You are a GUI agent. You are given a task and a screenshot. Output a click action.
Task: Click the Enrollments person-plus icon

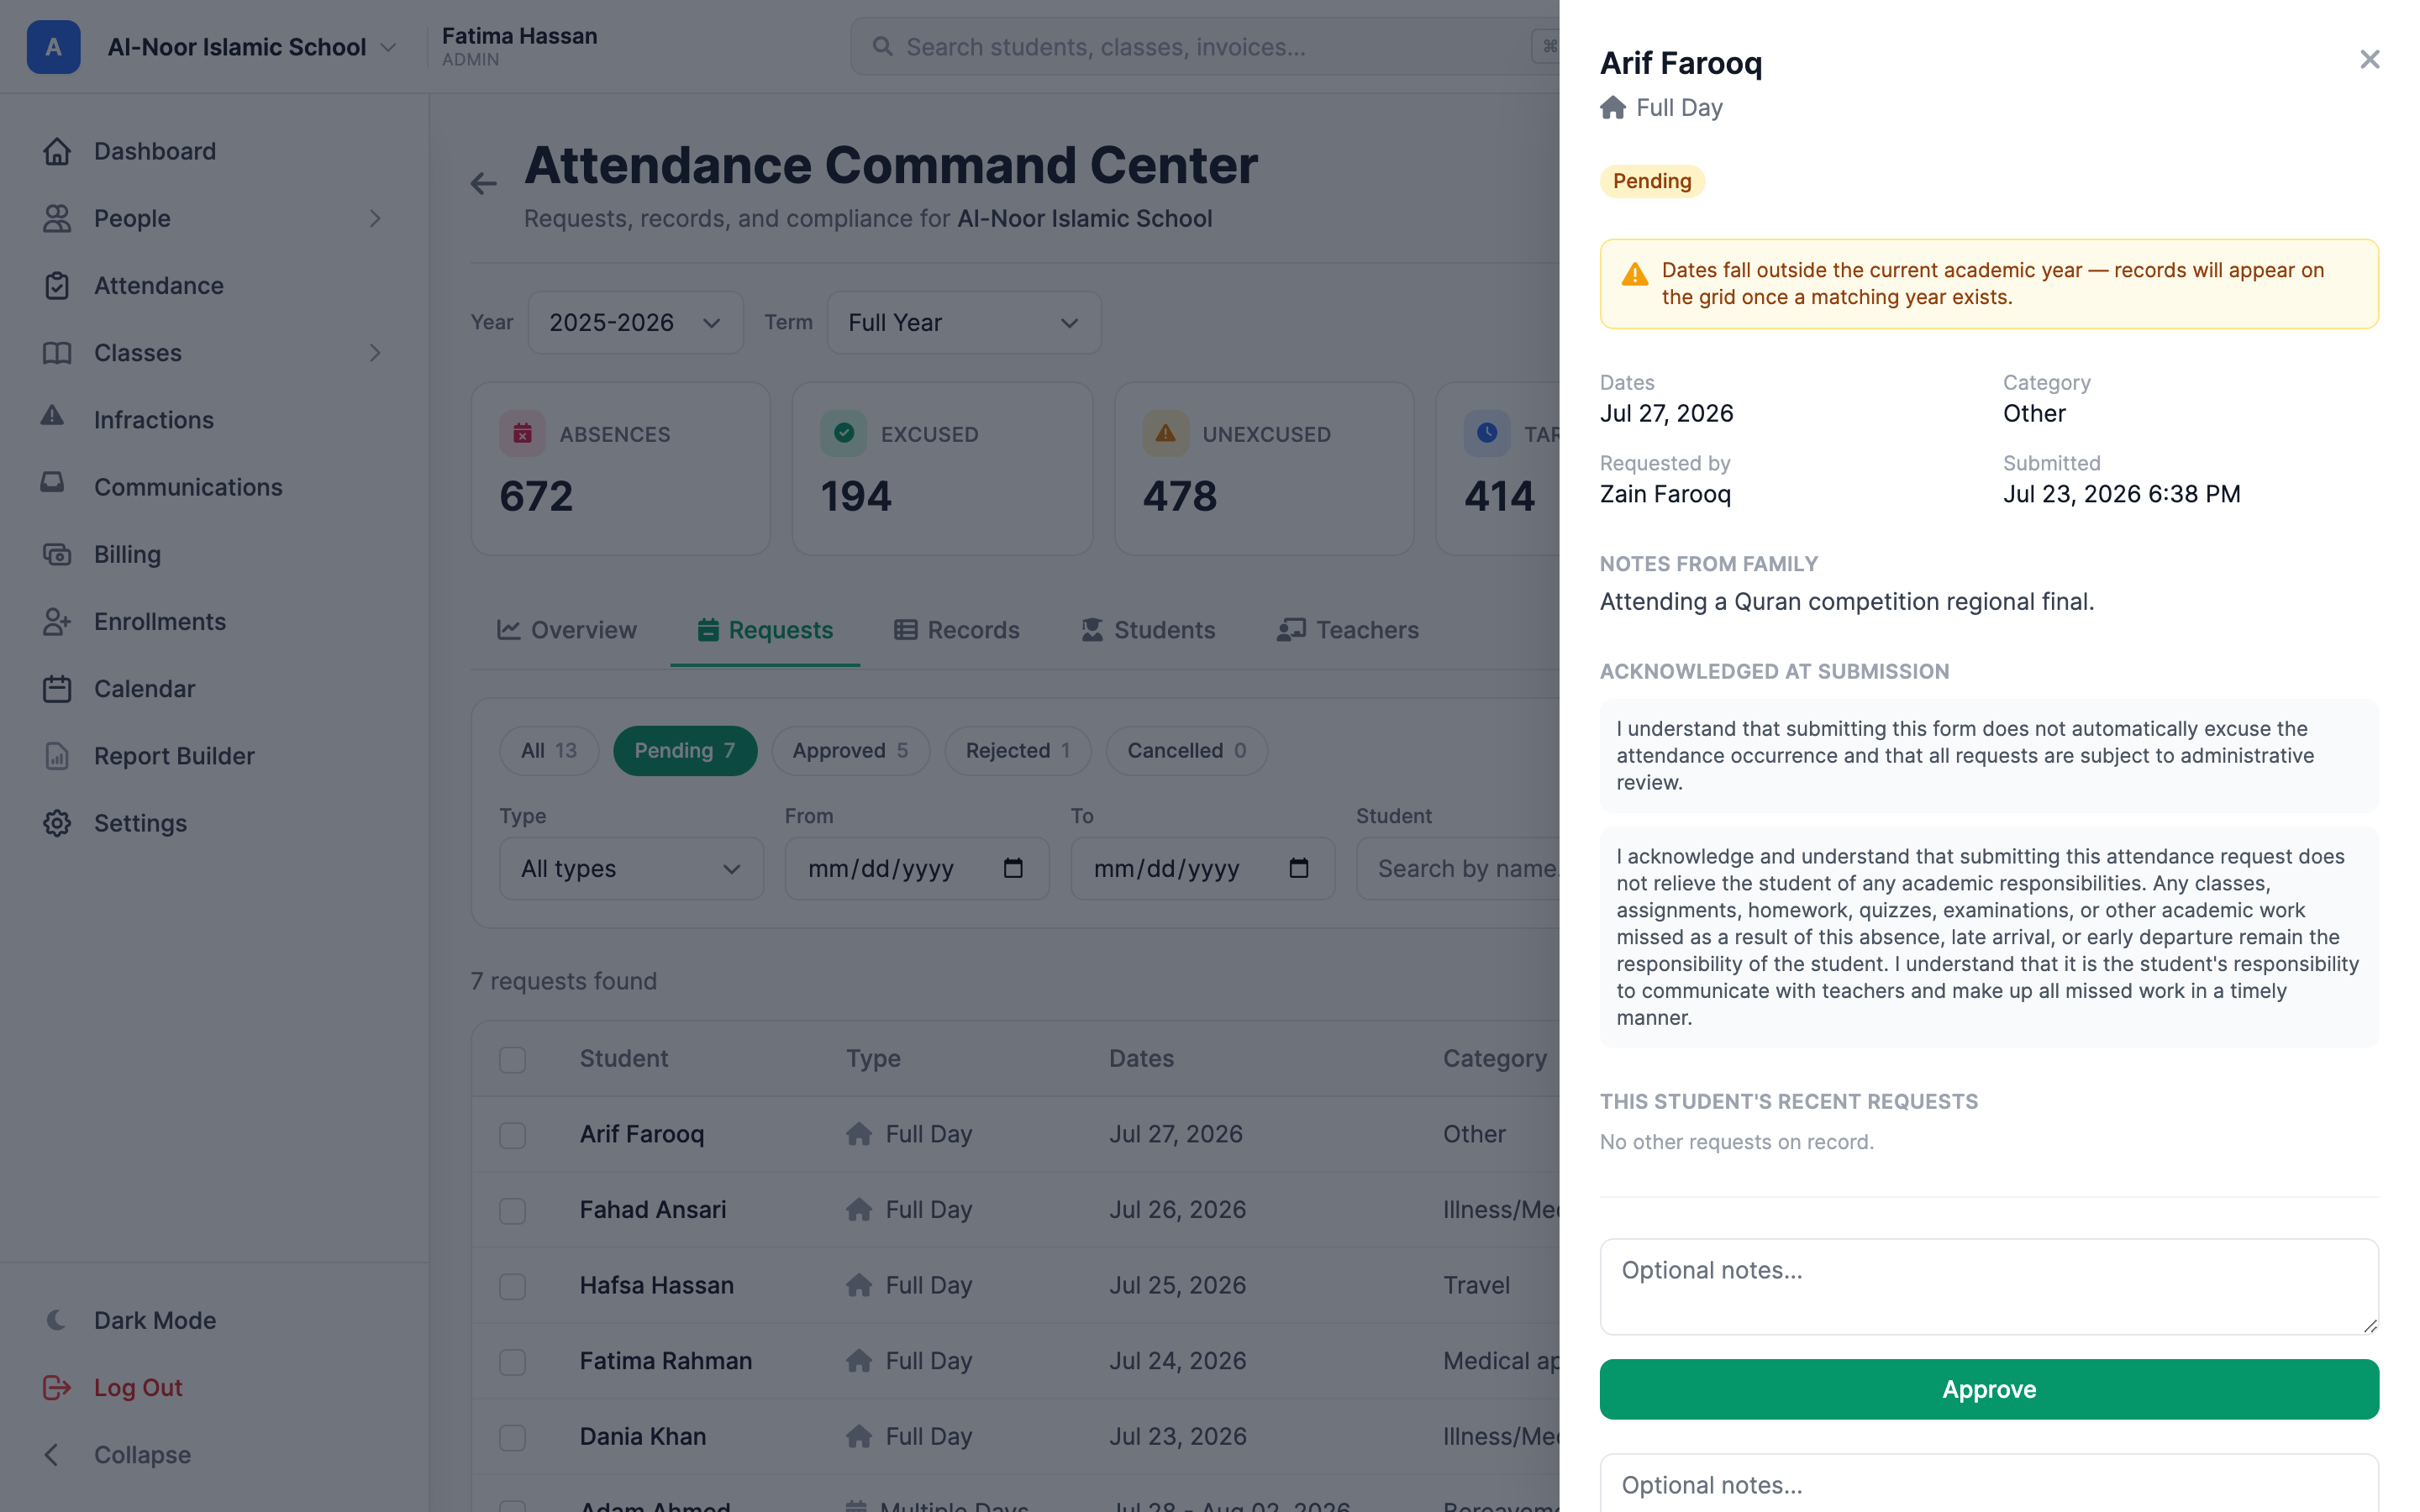coord(57,621)
